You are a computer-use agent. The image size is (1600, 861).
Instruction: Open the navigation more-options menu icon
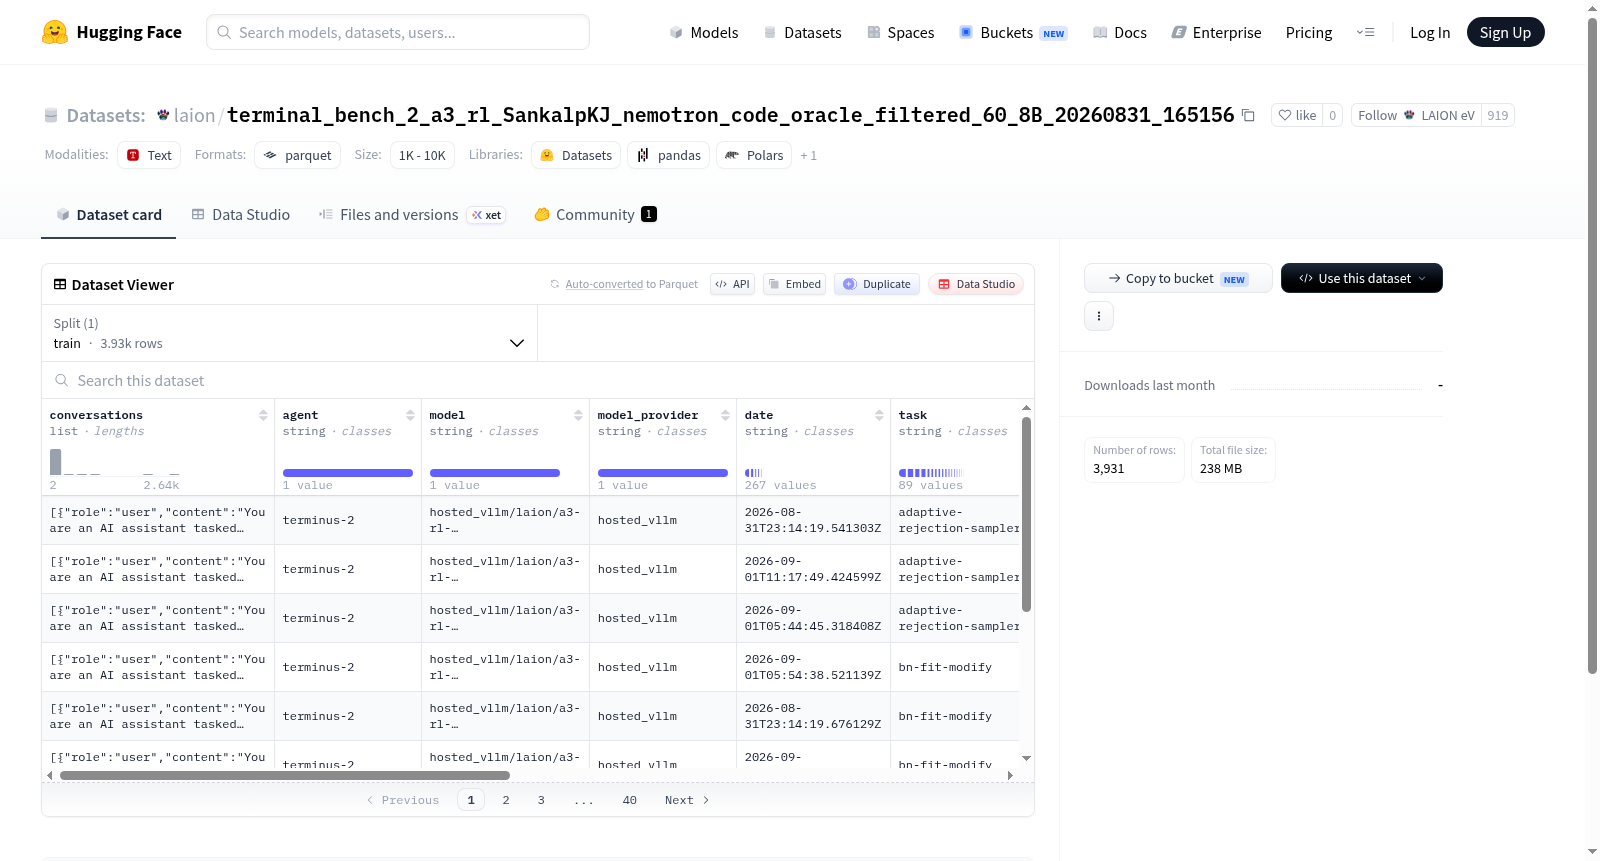coord(1365,32)
